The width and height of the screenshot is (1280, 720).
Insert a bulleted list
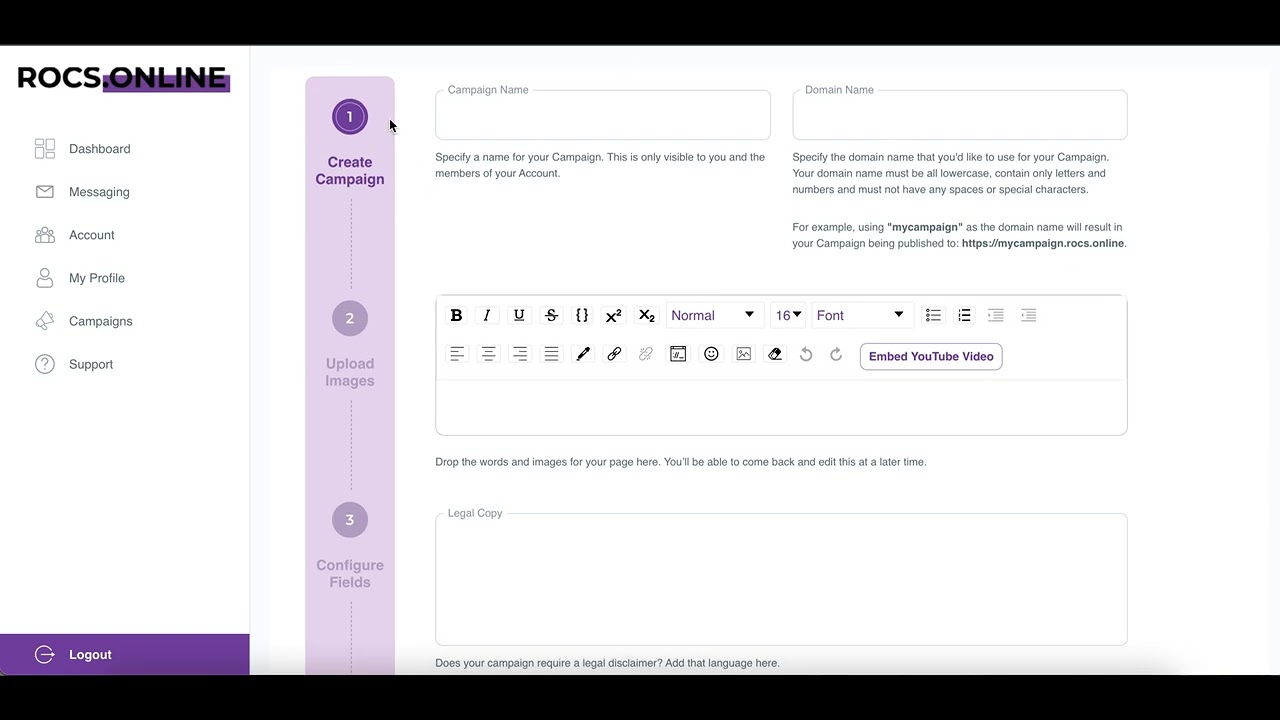pos(933,315)
